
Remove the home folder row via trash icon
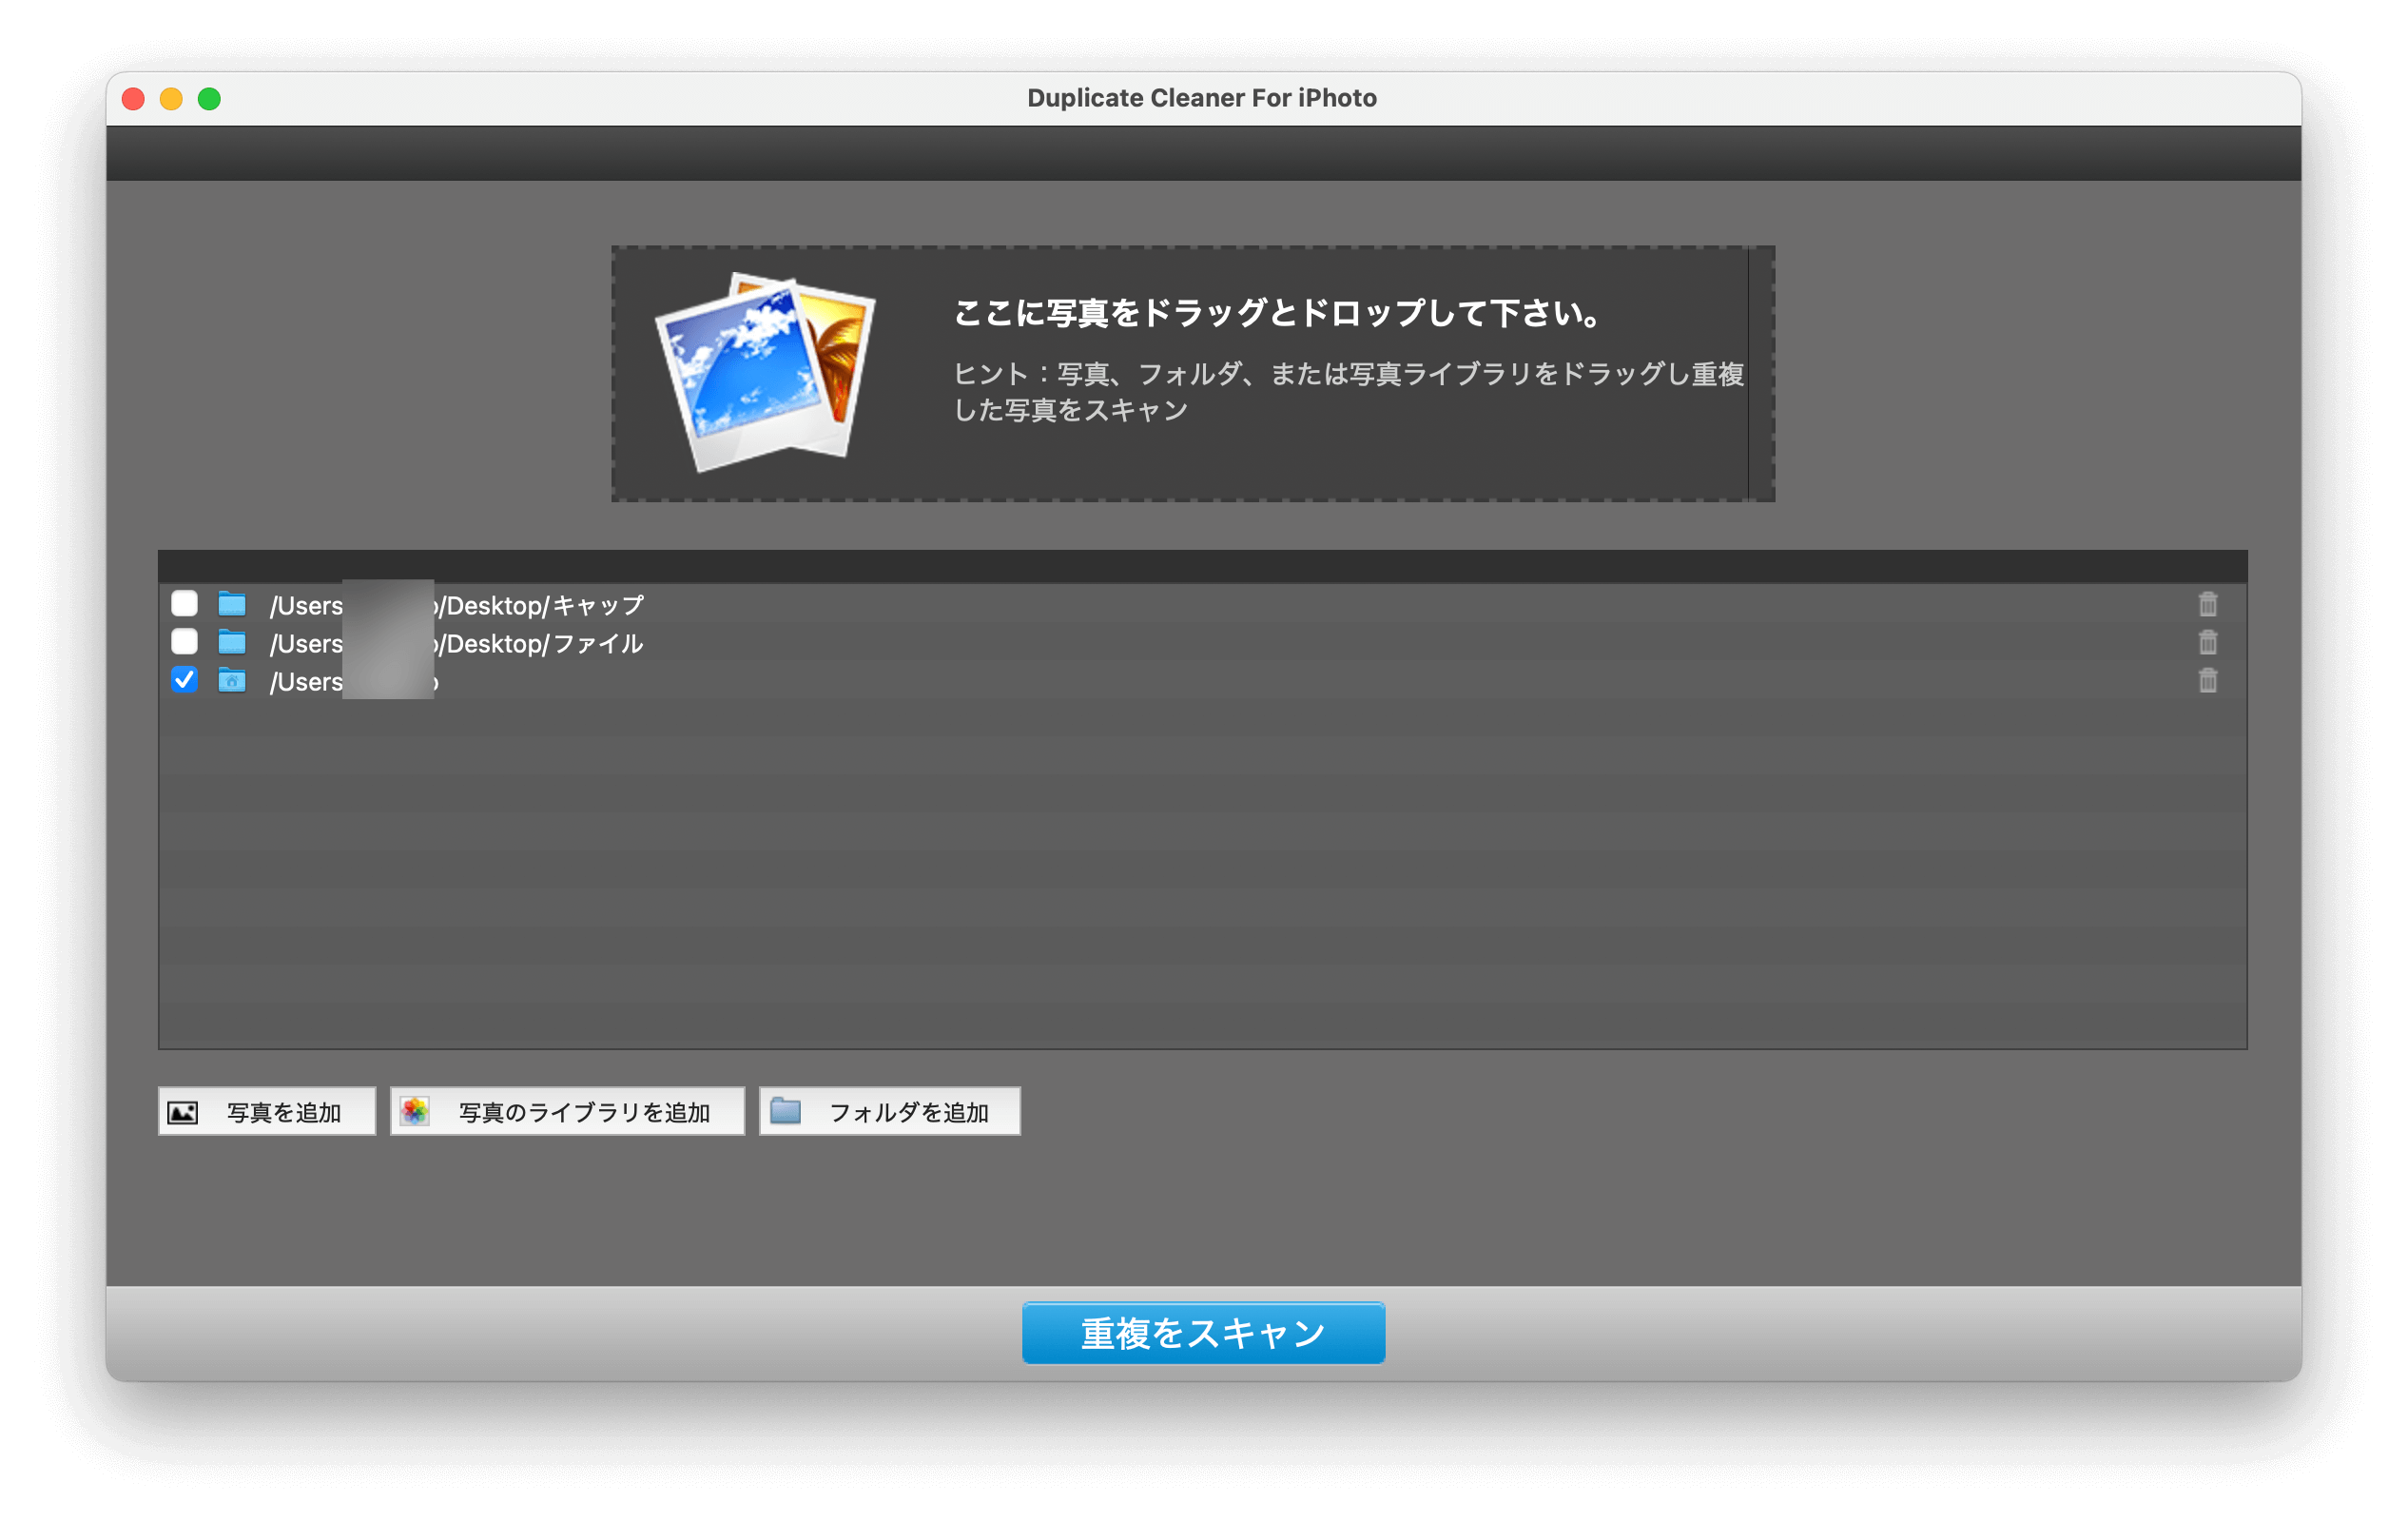(2208, 680)
